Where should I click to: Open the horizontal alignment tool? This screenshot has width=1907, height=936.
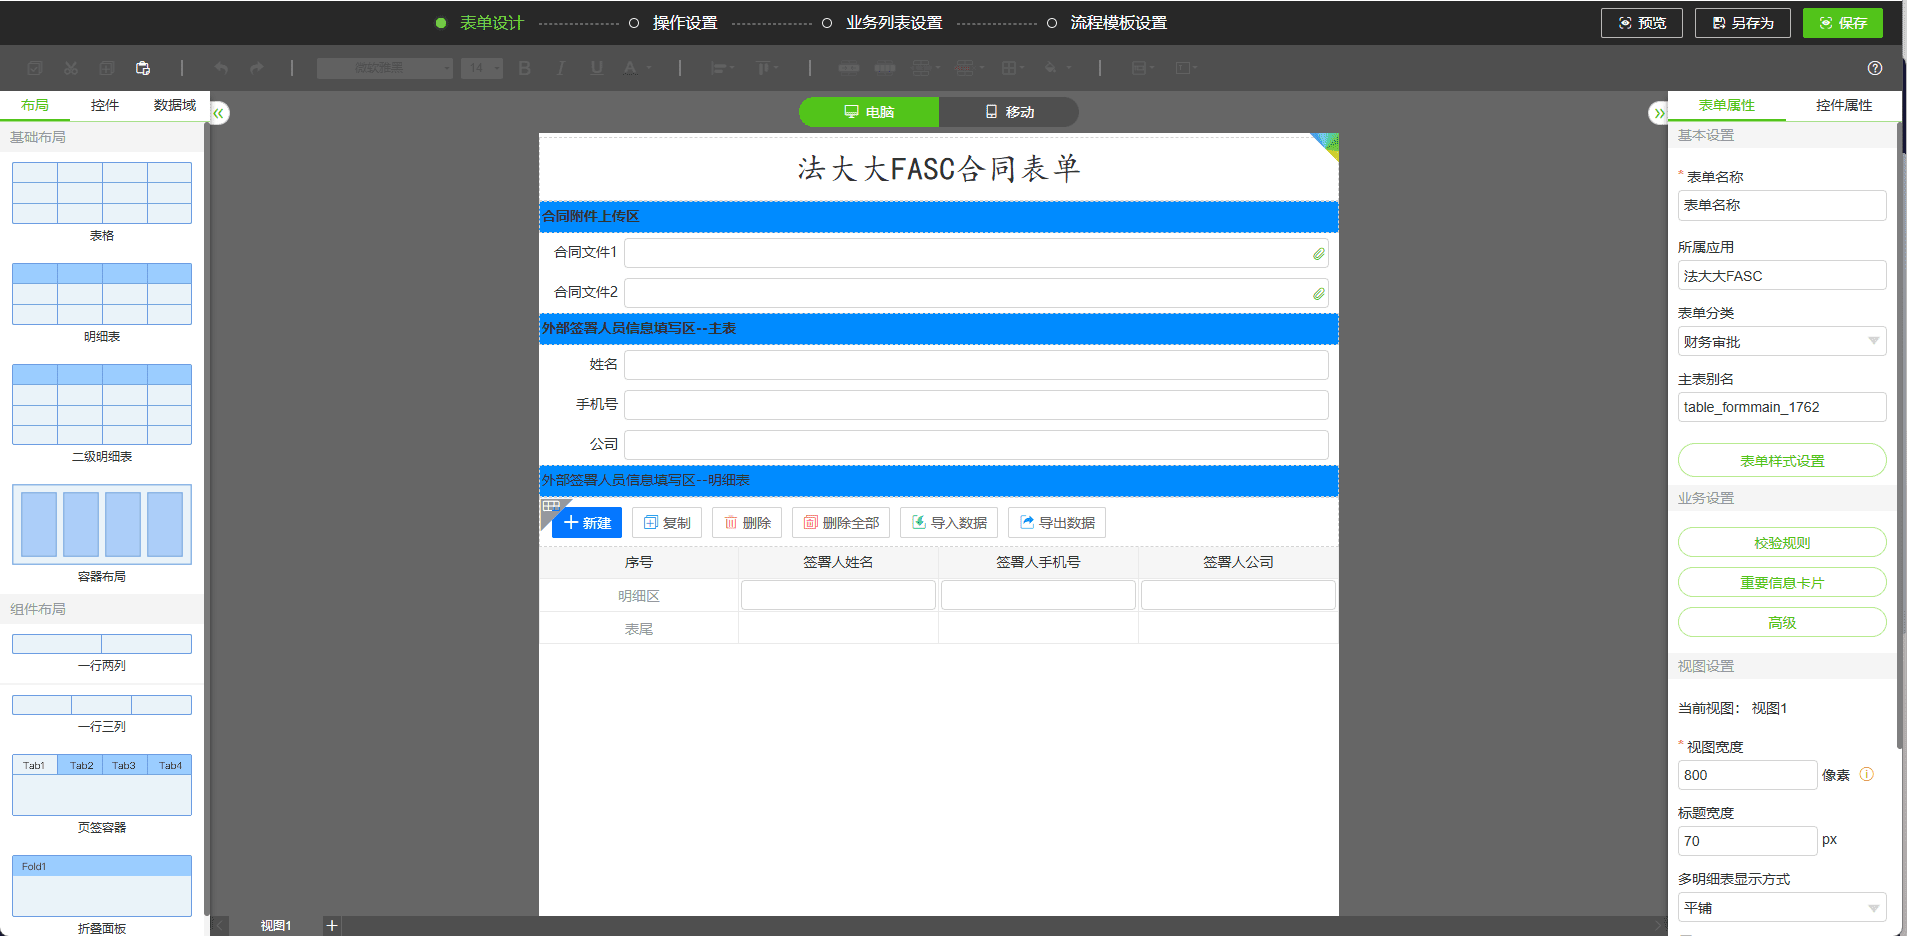coord(718,68)
